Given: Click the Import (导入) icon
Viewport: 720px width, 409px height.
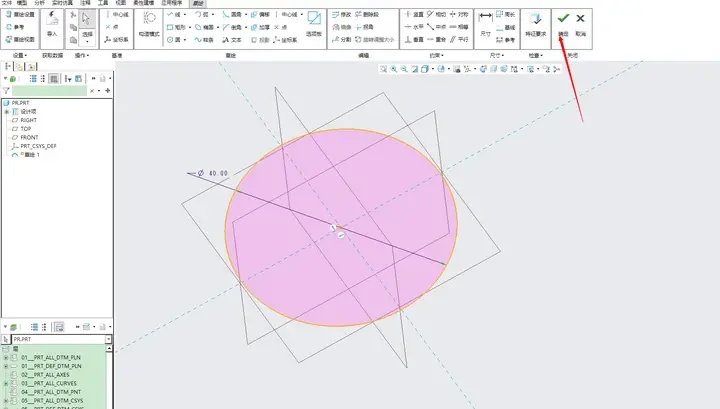Looking at the screenshot, I should (x=52, y=24).
